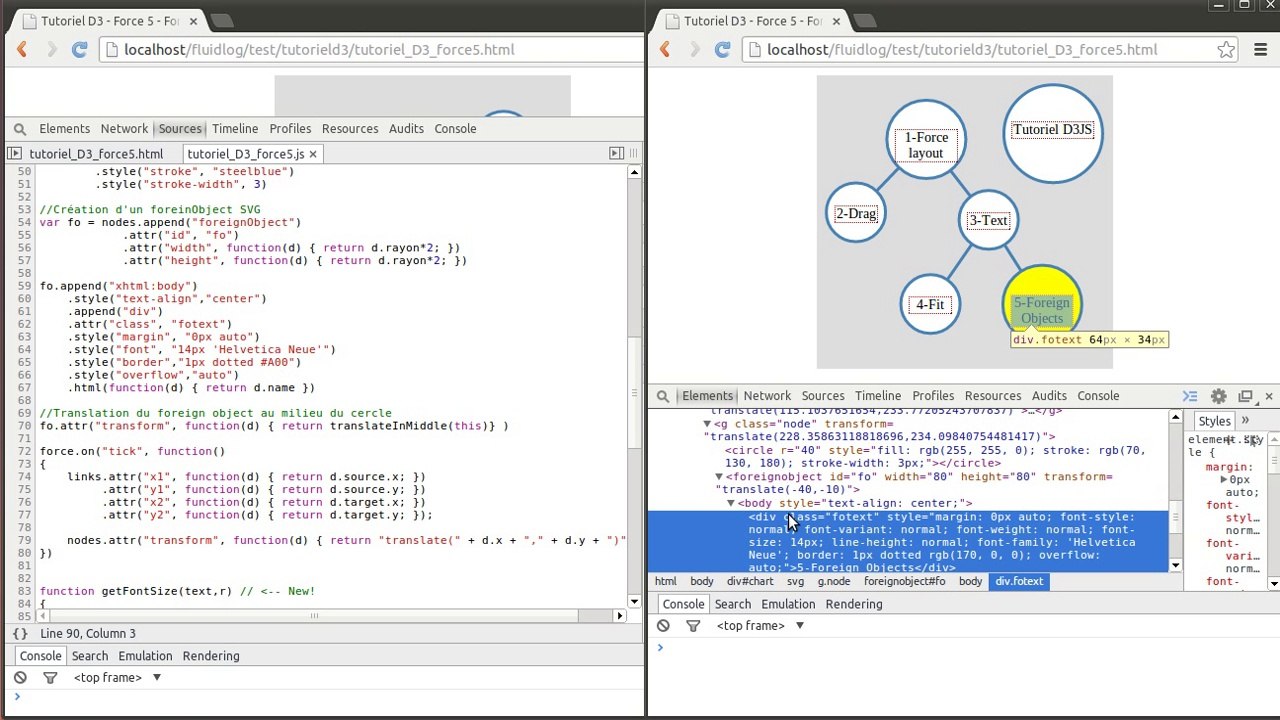Expand margin property in Styles pane

(1223, 480)
